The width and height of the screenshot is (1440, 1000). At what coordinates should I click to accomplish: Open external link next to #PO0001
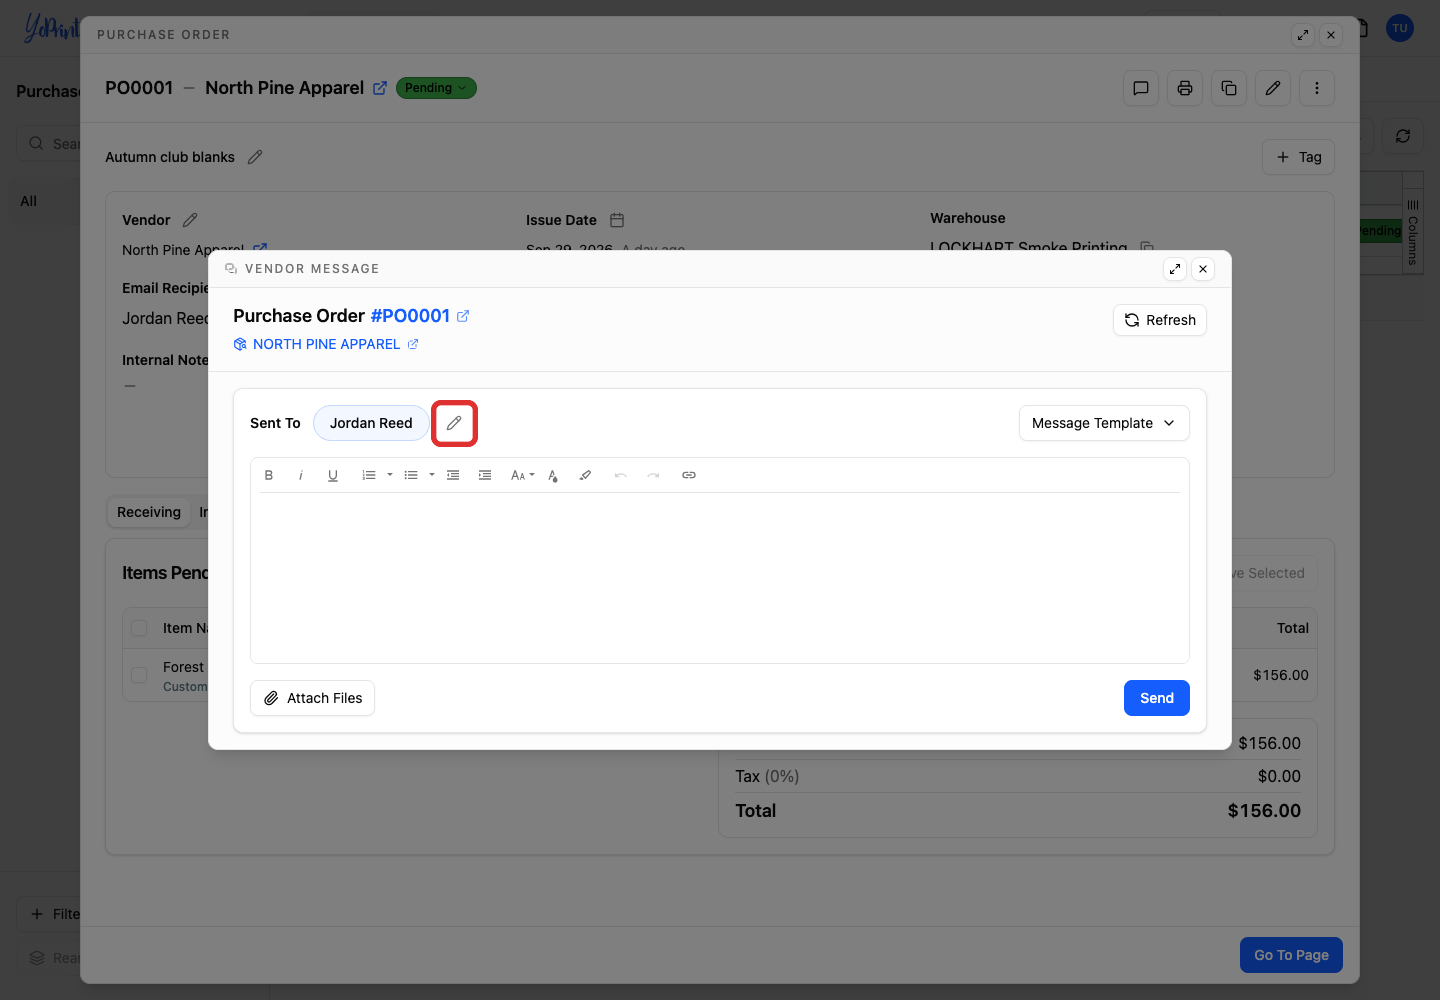click(463, 316)
